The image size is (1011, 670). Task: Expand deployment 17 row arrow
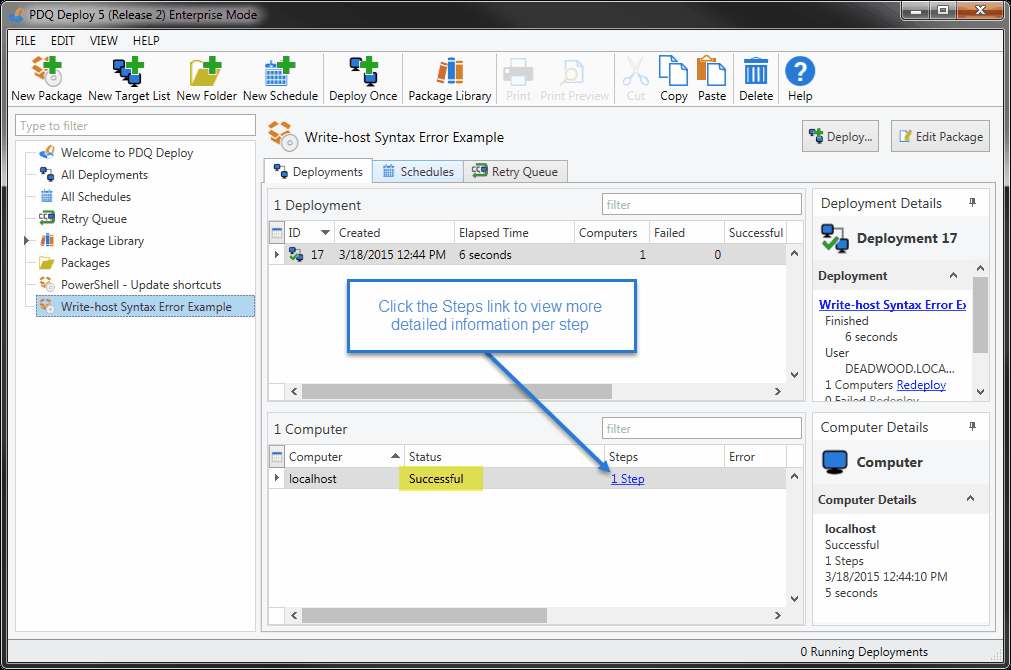pos(277,255)
